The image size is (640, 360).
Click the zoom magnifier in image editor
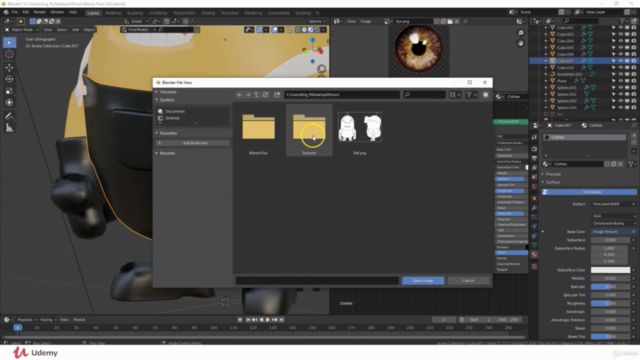click(520, 33)
